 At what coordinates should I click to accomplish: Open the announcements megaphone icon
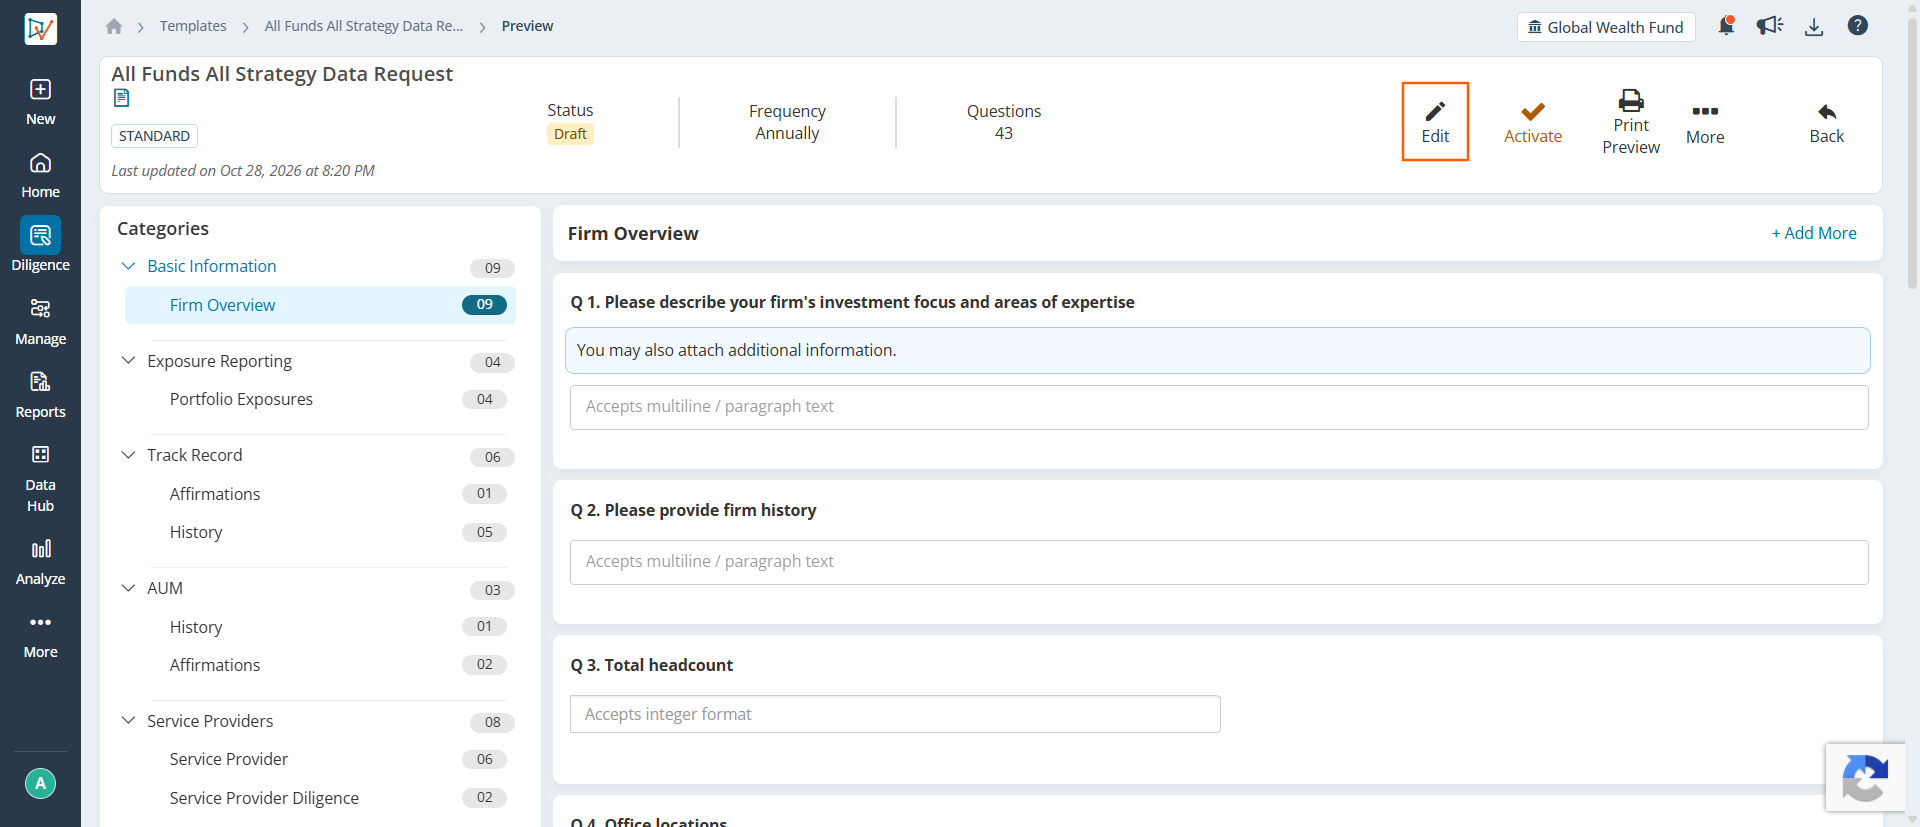(1770, 26)
